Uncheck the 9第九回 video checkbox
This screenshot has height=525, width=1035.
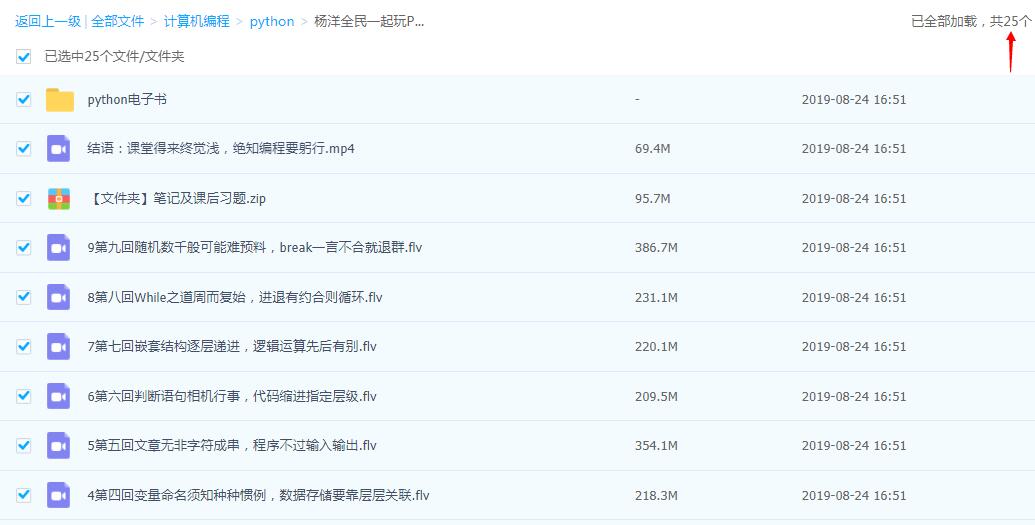pyautogui.click(x=24, y=248)
